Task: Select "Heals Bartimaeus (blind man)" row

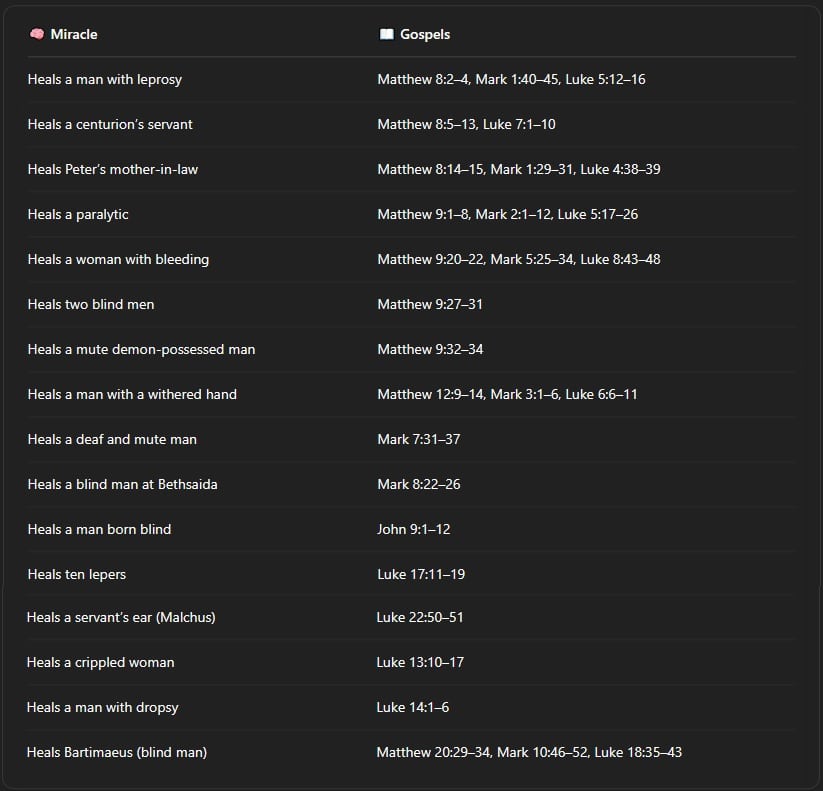Action: tap(116, 752)
